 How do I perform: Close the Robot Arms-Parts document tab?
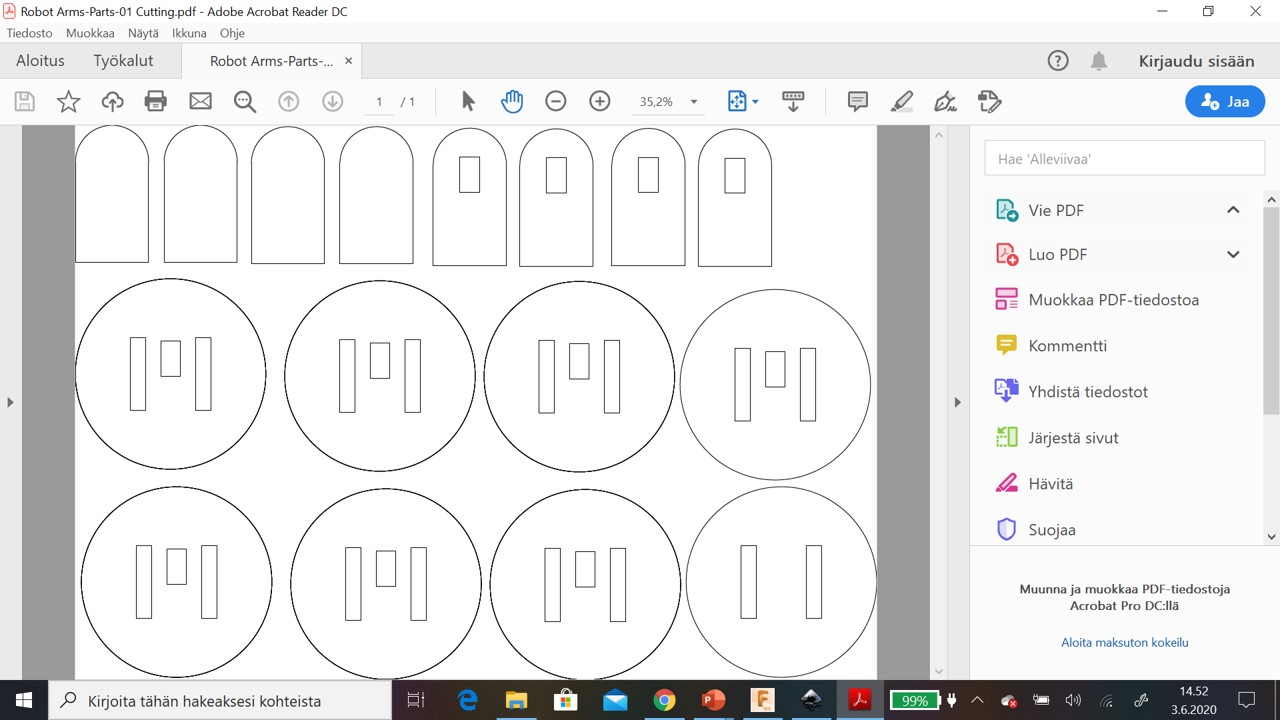[x=348, y=61]
